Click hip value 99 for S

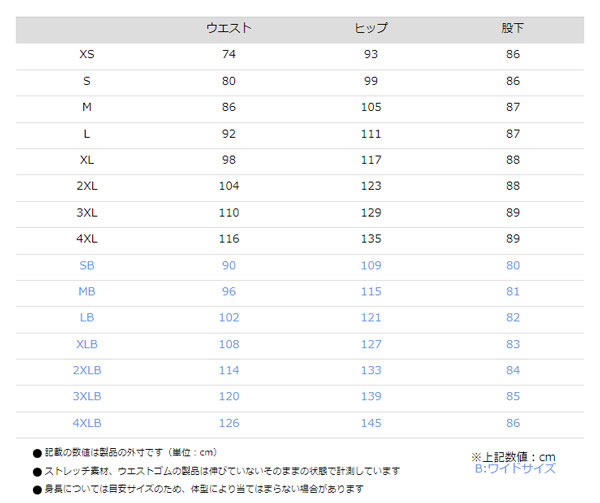click(x=371, y=81)
